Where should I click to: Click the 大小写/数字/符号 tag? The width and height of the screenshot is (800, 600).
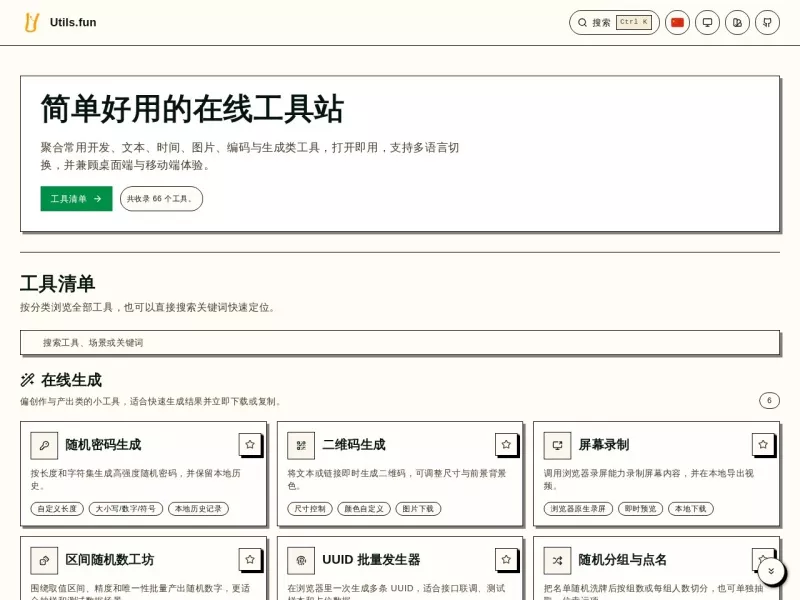(x=126, y=509)
